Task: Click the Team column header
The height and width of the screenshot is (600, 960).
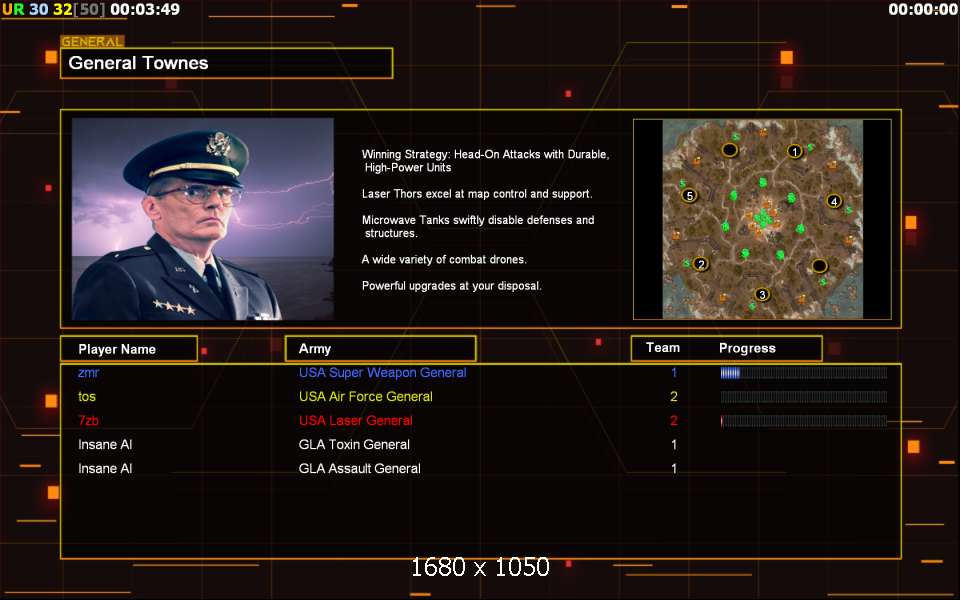Action: pyautogui.click(x=662, y=348)
